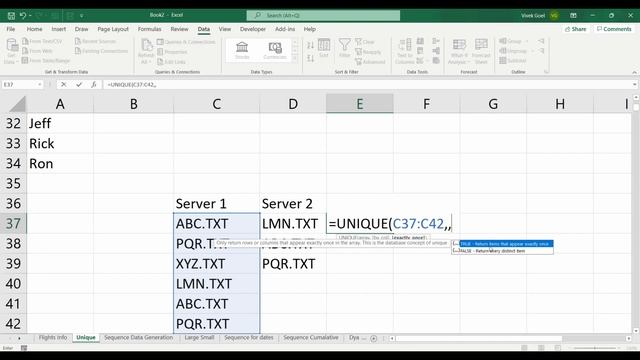Click Edit Links option
This screenshot has width=640, height=360.
point(171,62)
